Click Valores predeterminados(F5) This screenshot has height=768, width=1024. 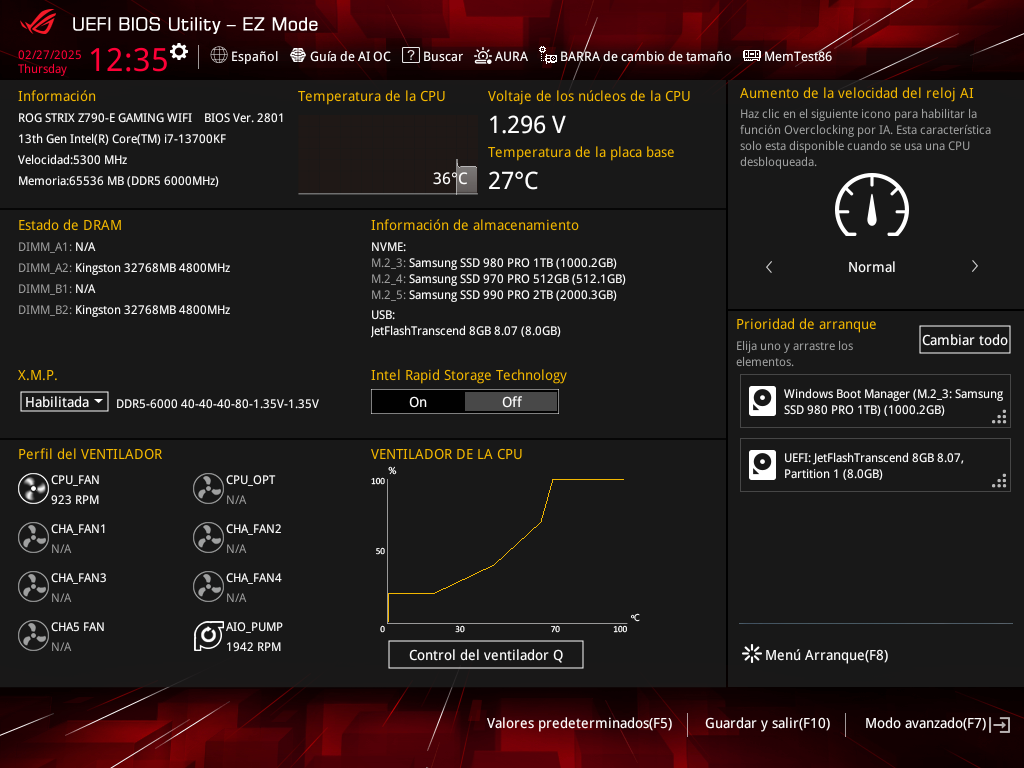pos(579,723)
